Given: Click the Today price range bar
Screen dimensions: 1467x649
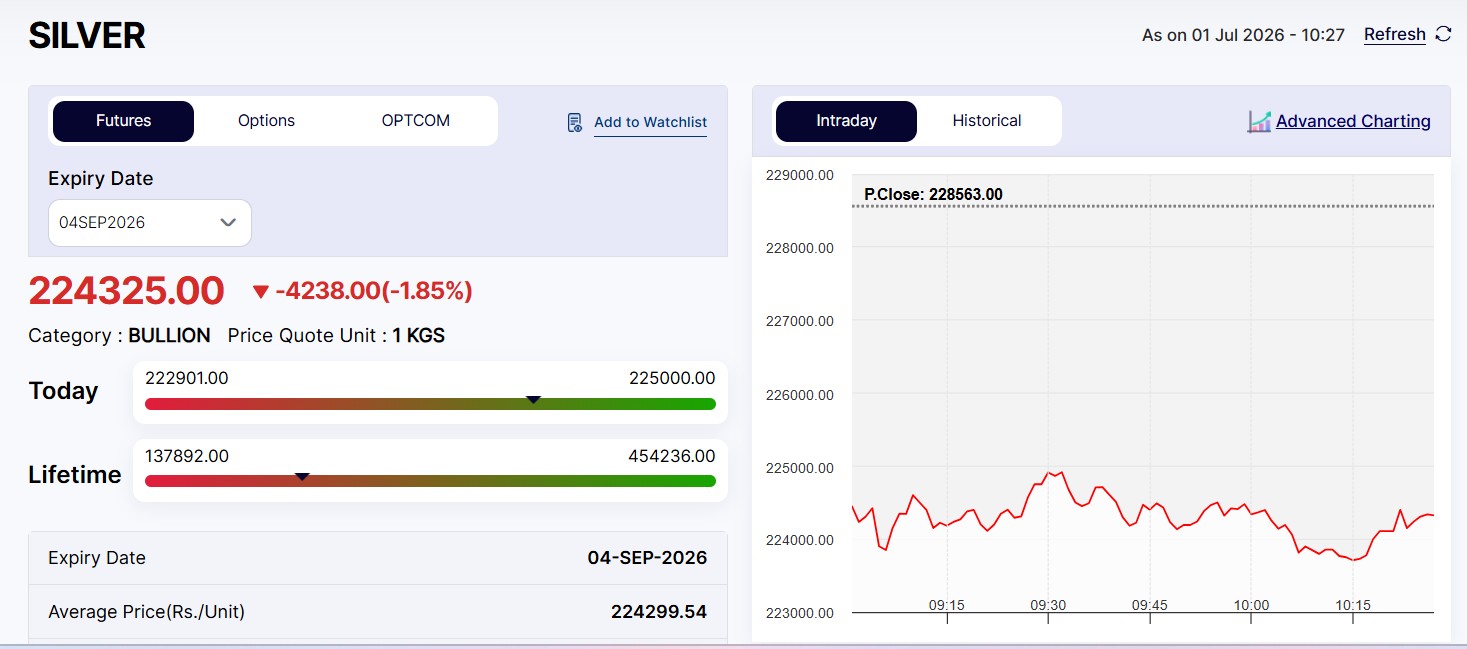Looking at the screenshot, I should pyautogui.click(x=430, y=404).
